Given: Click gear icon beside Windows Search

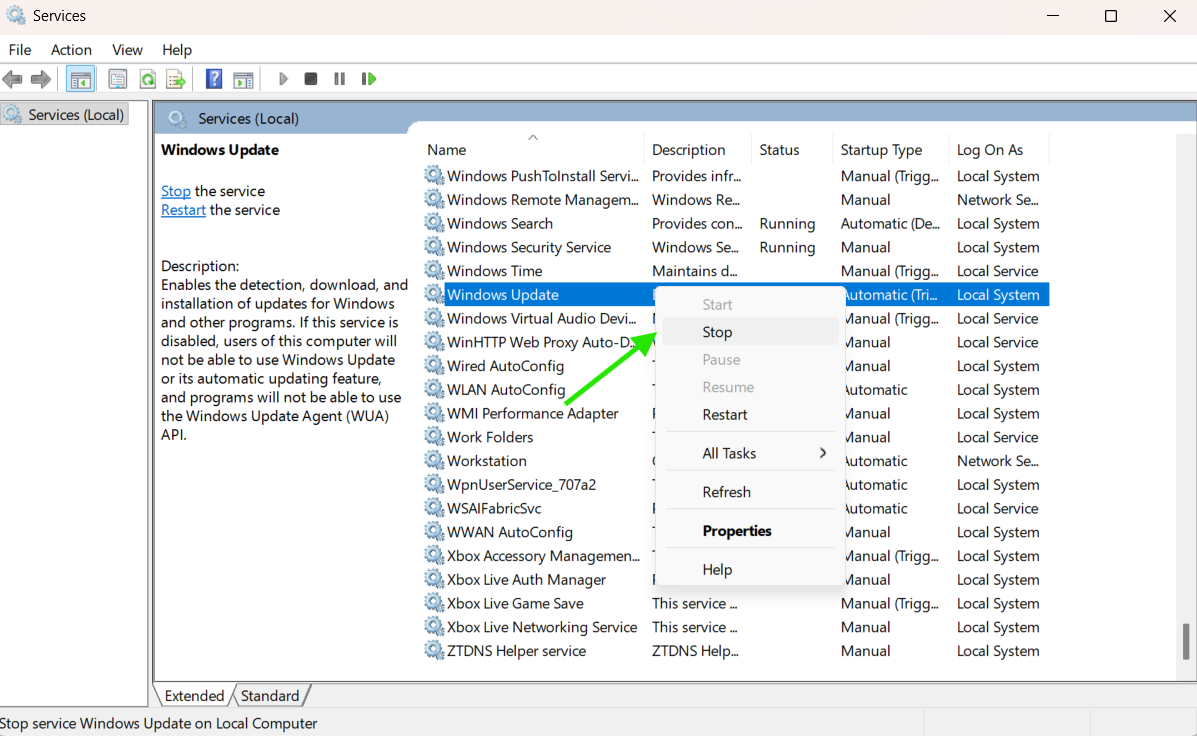Looking at the screenshot, I should pyautogui.click(x=434, y=223).
